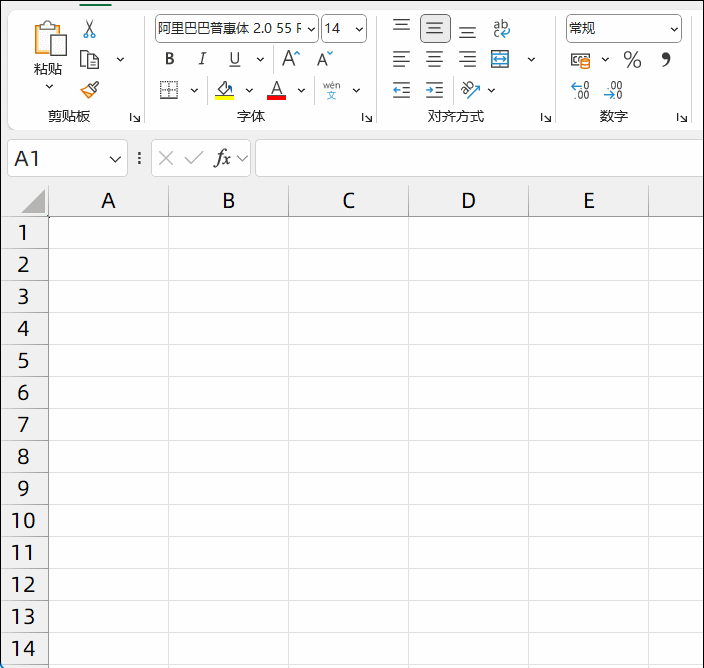Viewport: 704px width, 668px height.
Task: Click the Increase Indent icon
Action: point(434,90)
